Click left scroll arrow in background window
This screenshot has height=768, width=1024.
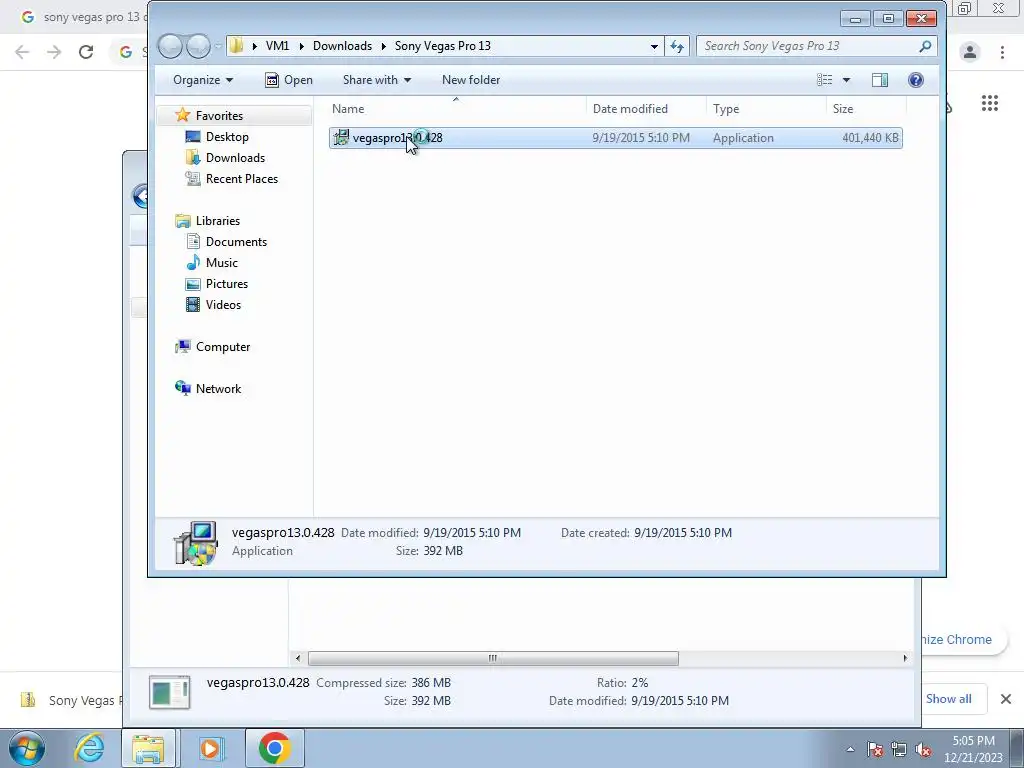click(298, 658)
